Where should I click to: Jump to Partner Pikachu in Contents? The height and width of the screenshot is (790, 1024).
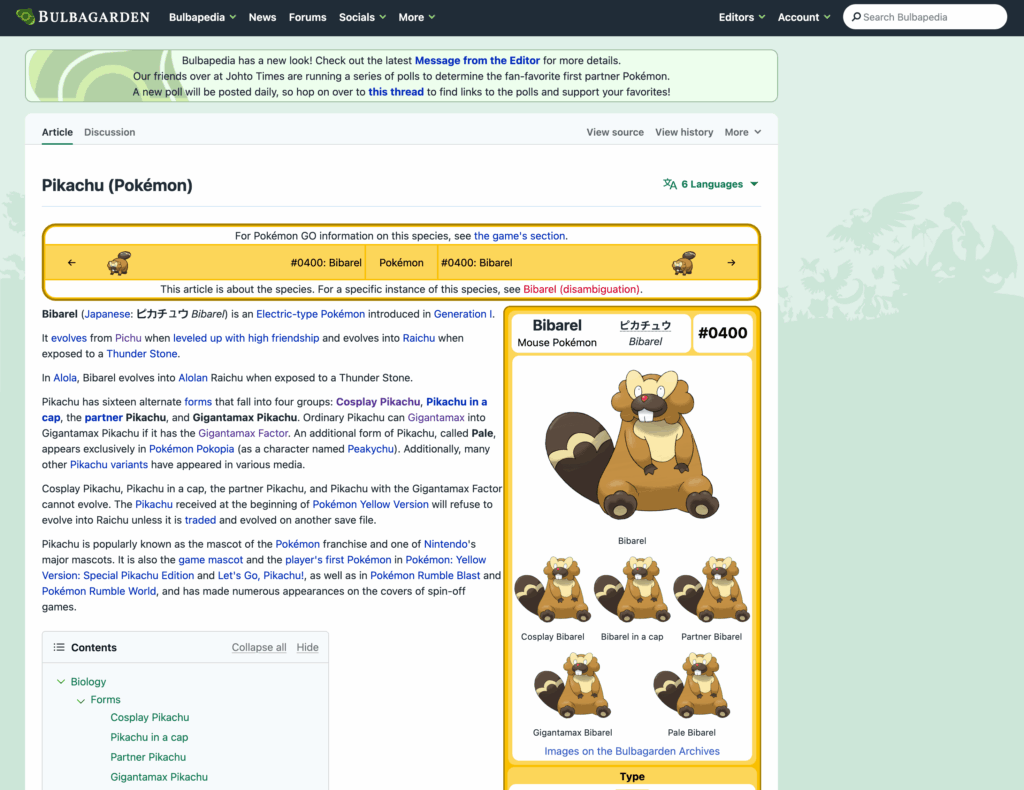[148, 757]
